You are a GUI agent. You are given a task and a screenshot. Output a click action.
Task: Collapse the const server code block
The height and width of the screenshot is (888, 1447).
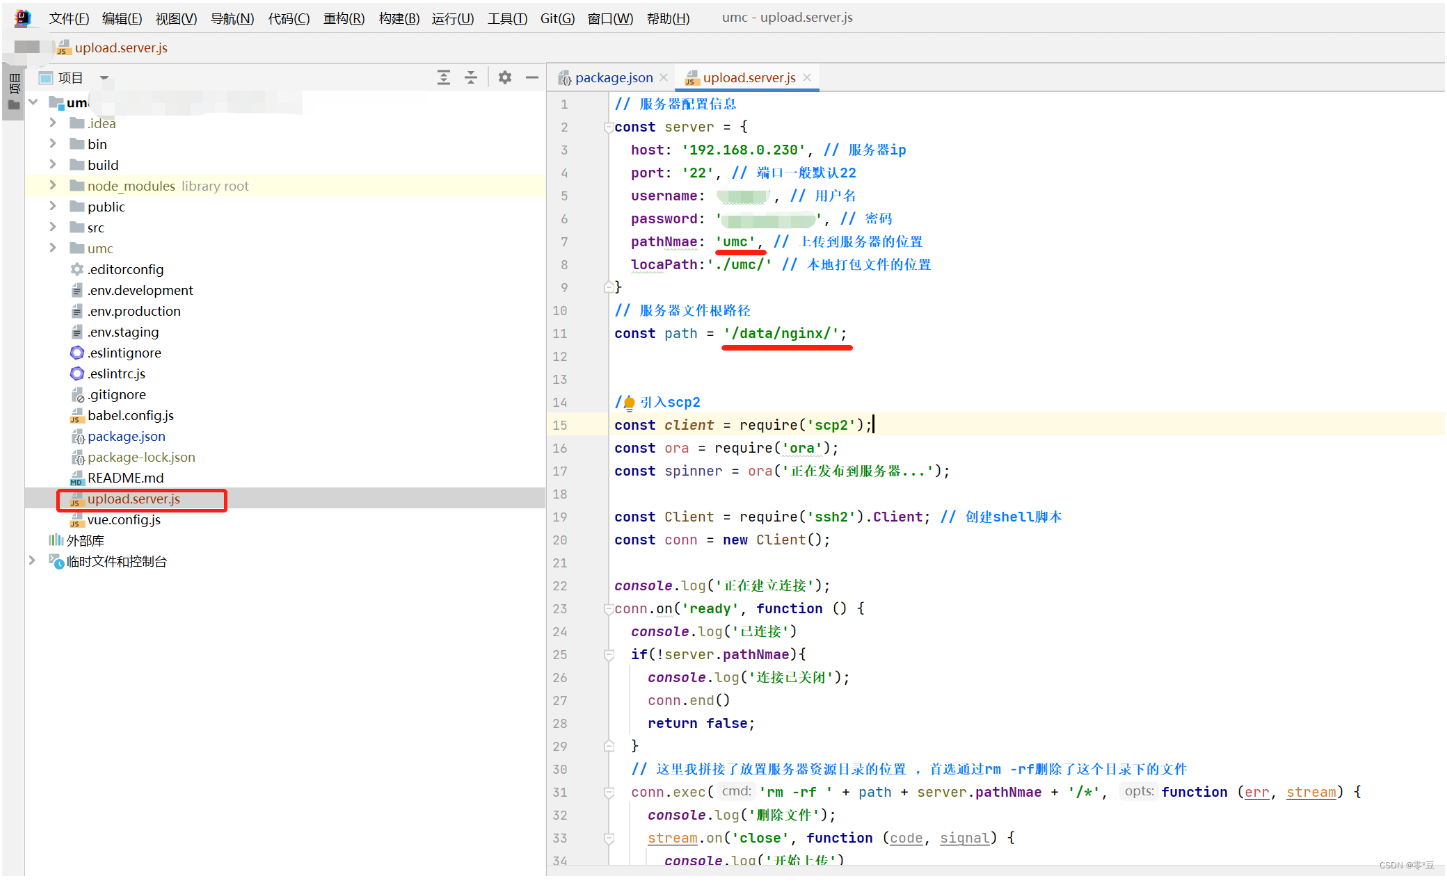pos(608,128)
